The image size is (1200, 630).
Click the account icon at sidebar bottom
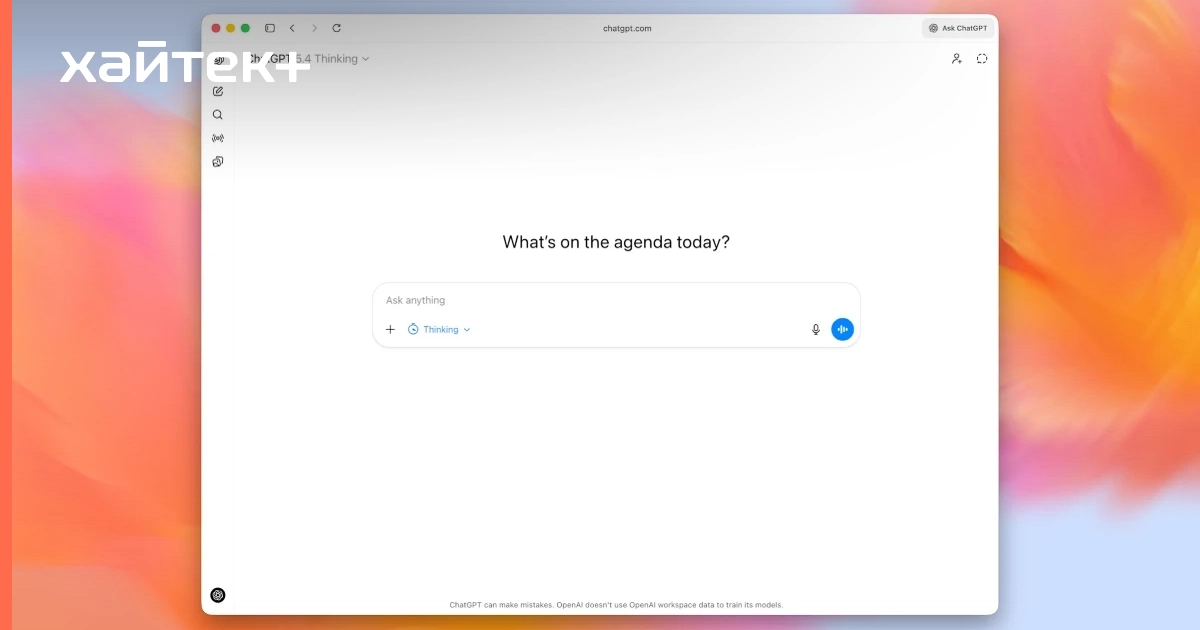[x=218, y=595]
